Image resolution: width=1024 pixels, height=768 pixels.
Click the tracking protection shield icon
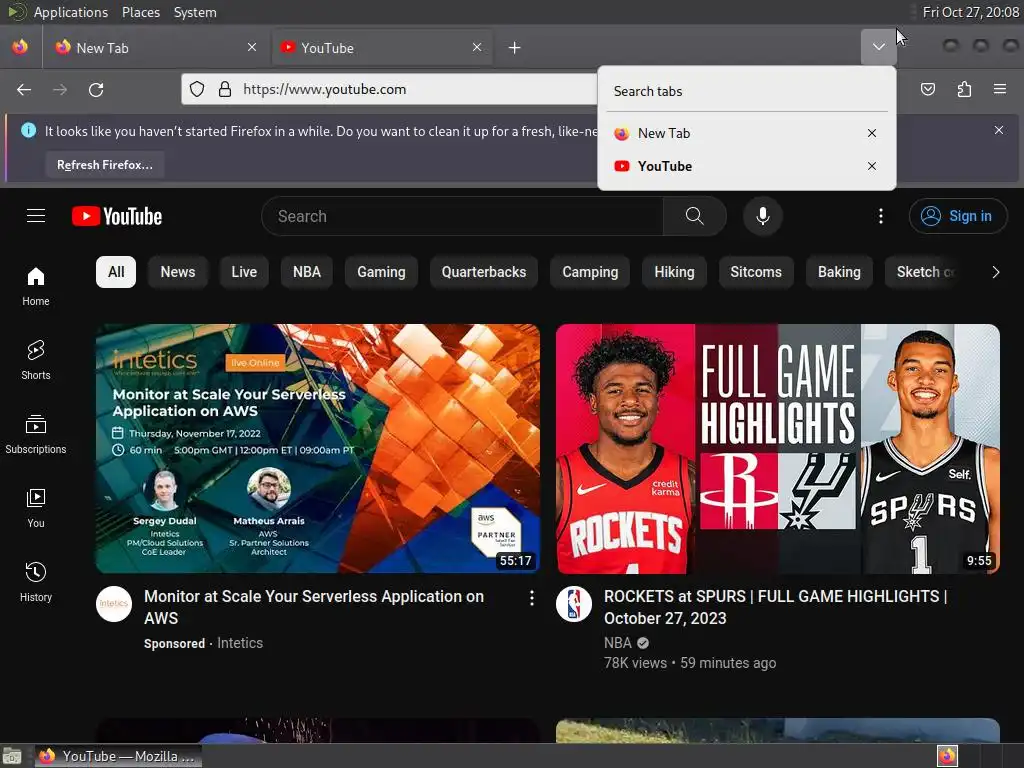[197, 89]
